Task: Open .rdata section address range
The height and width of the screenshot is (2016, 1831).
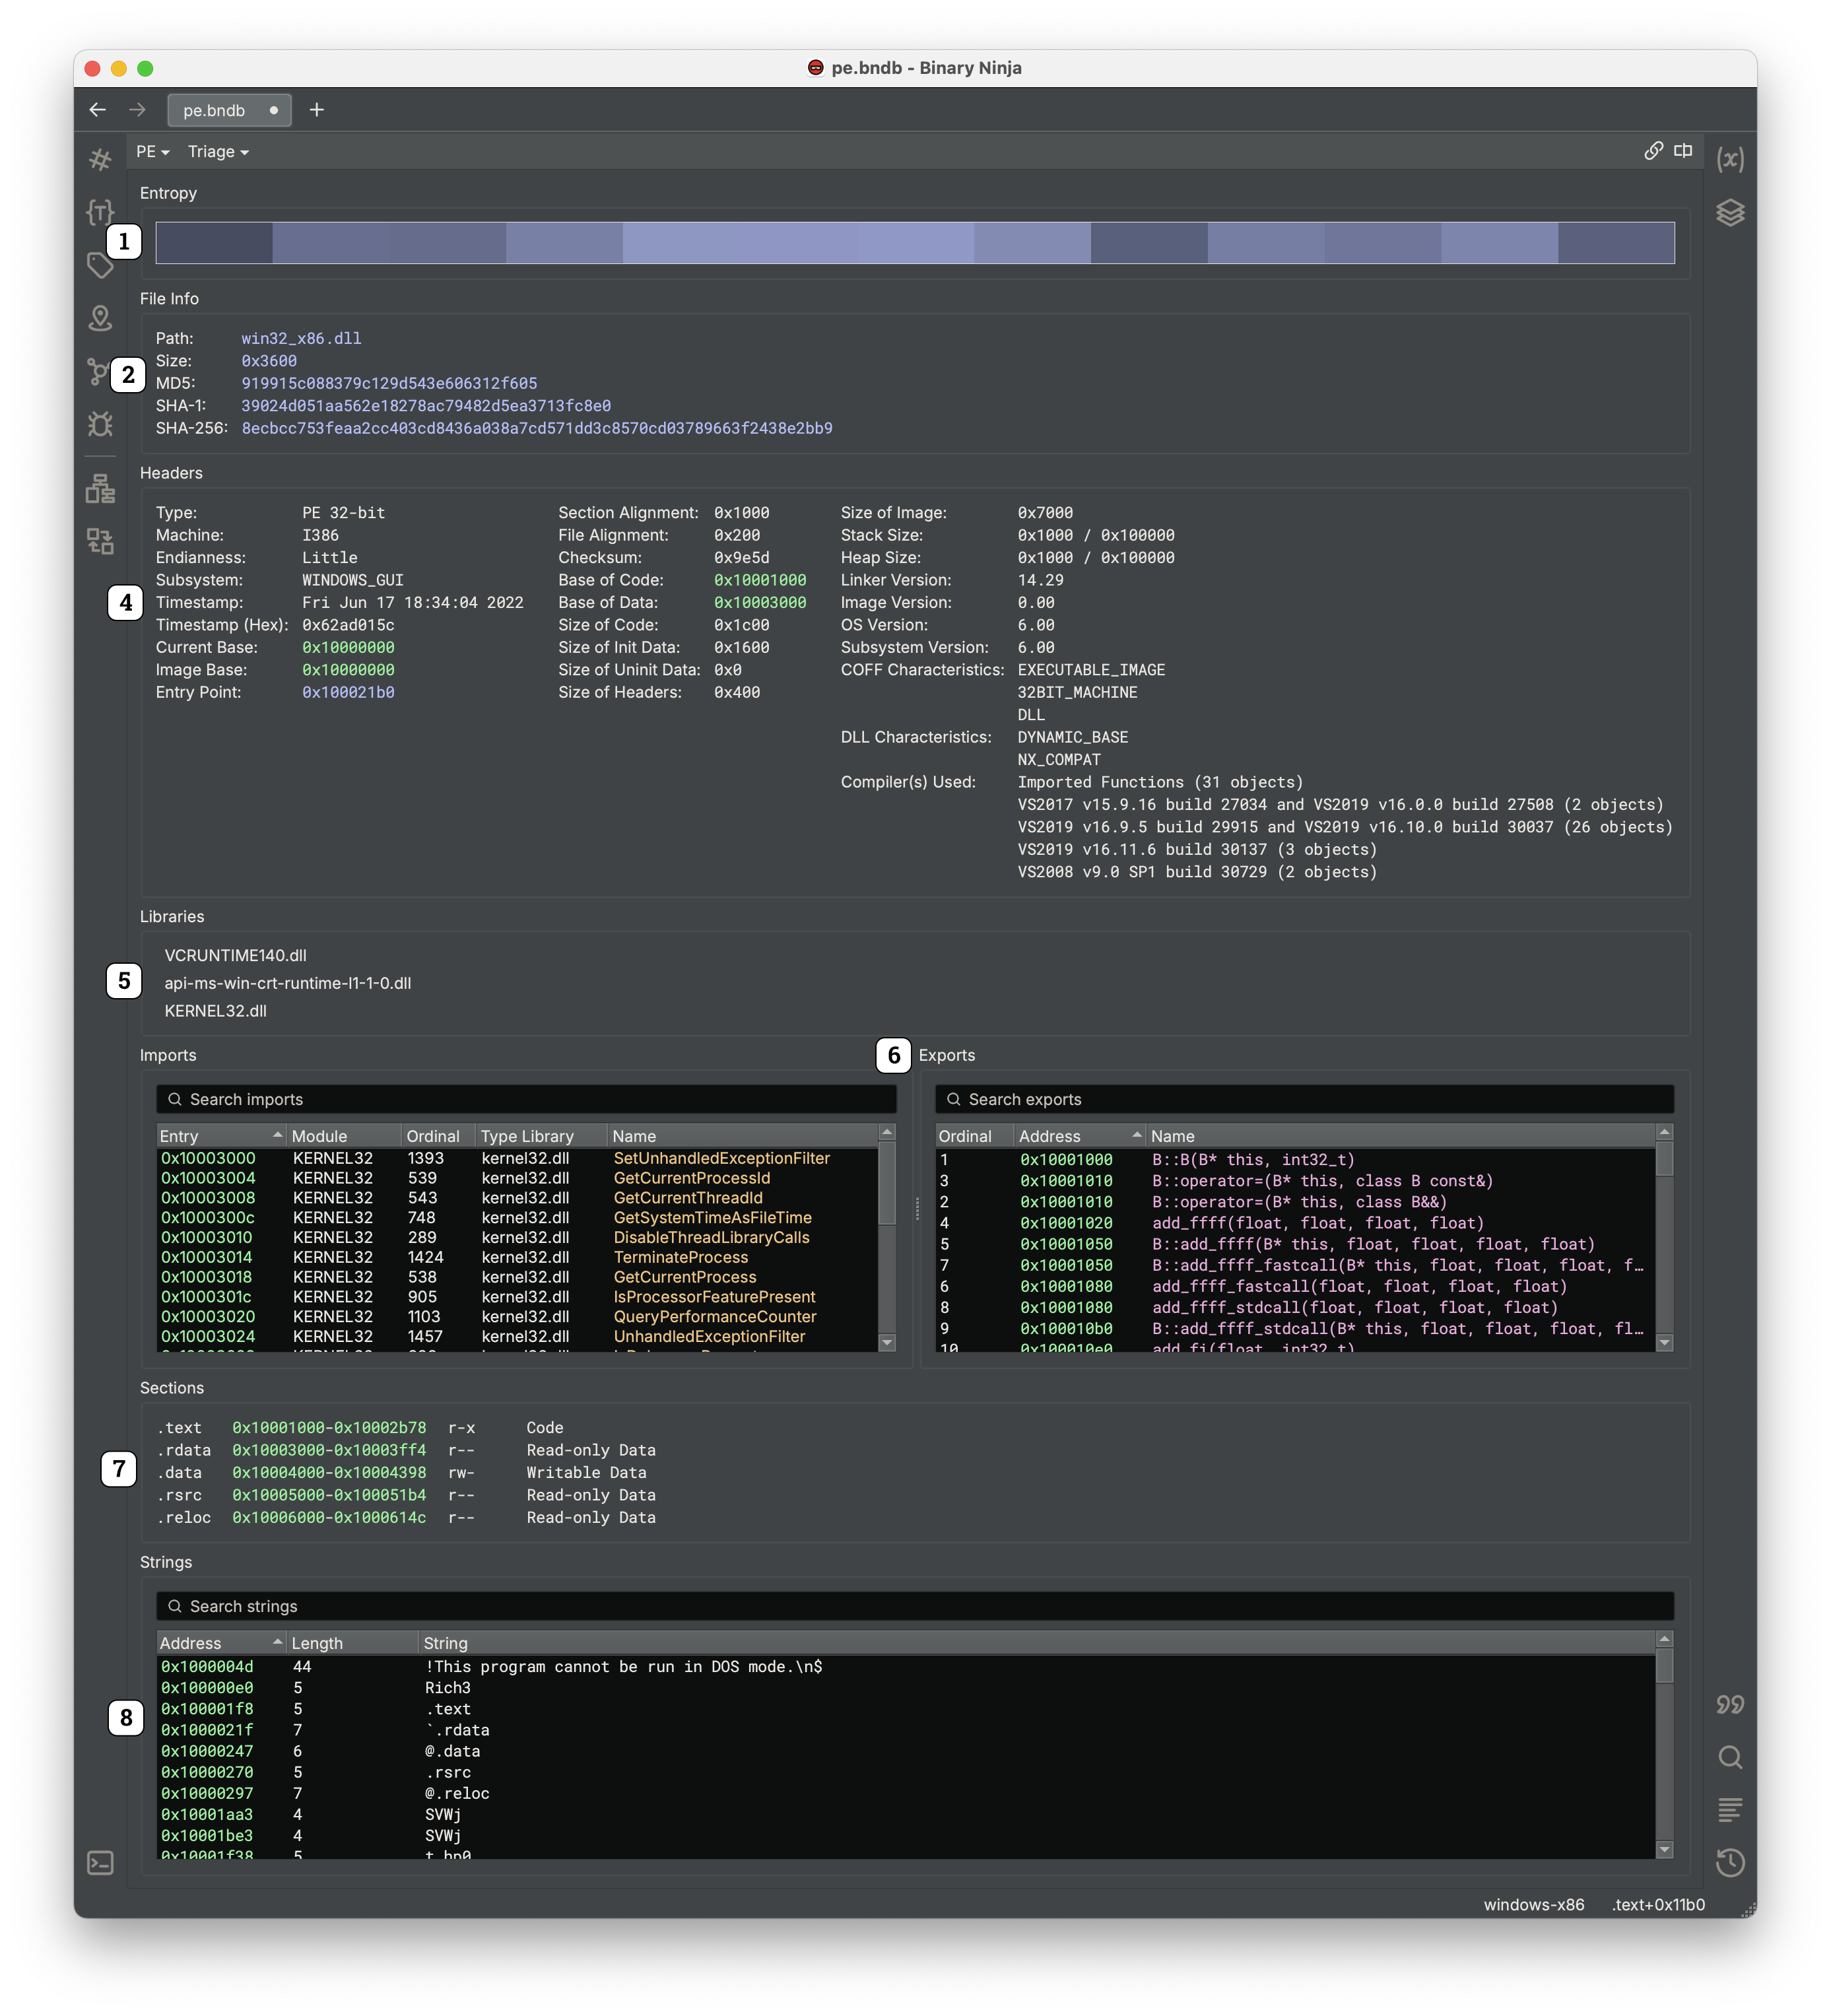Action: coord(329,1450)
